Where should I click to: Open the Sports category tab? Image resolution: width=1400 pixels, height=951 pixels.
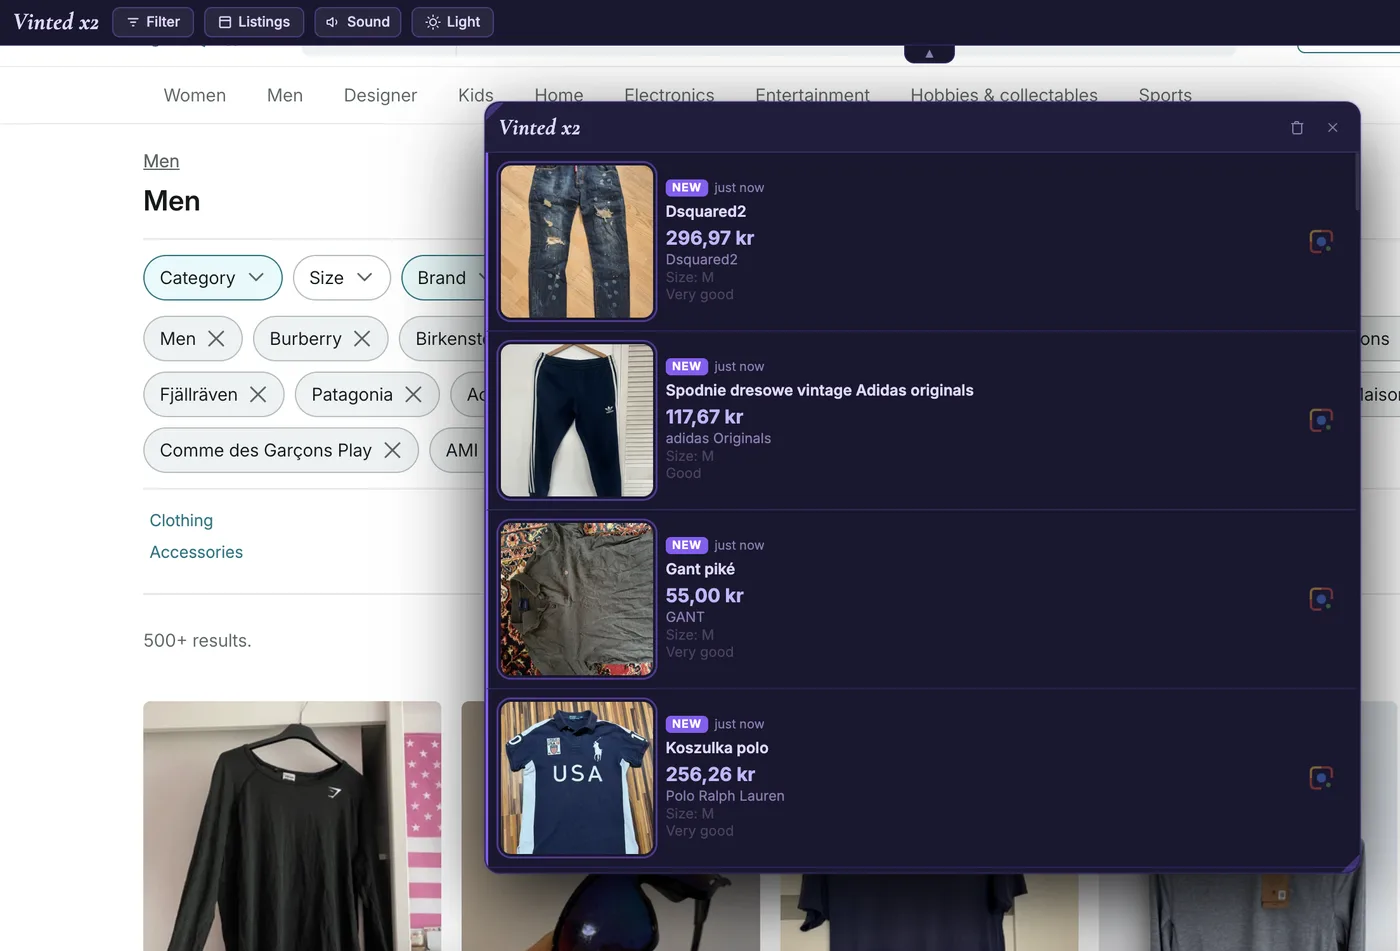1165,95
